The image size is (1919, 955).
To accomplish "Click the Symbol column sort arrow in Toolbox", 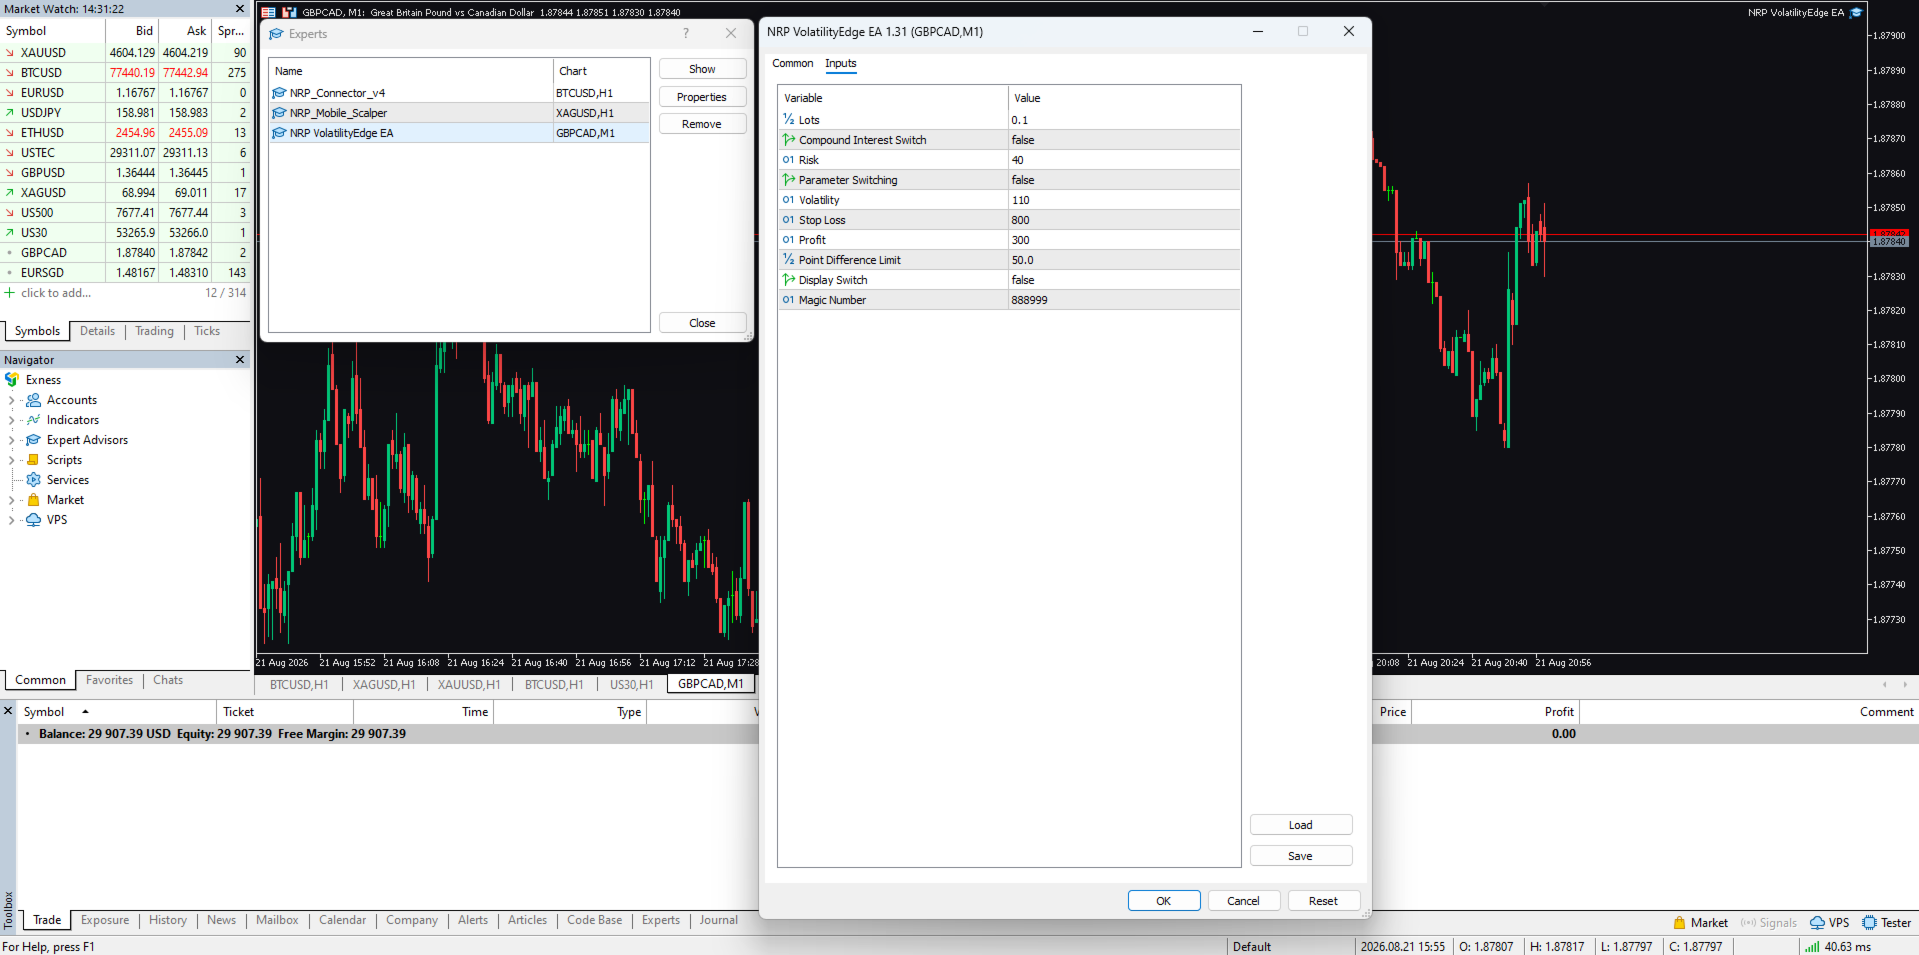I will point(85,712).
